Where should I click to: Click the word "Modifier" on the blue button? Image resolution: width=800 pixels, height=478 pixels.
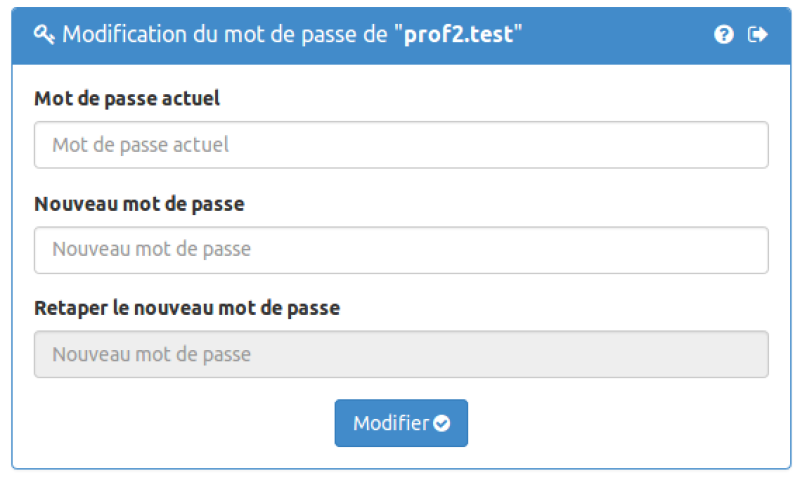pos(391,423)
